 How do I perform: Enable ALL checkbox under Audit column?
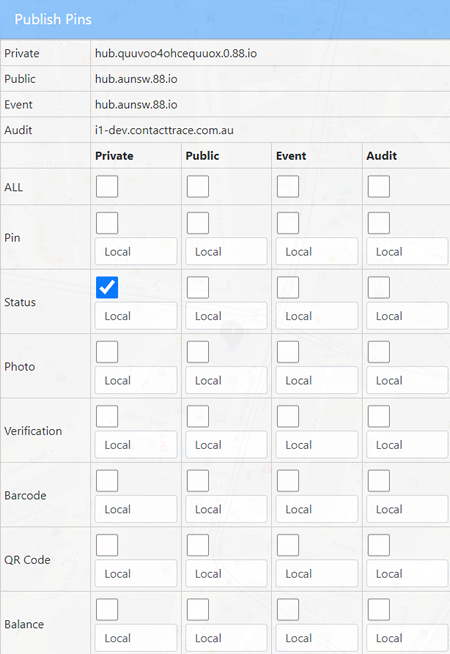point(379,186)
